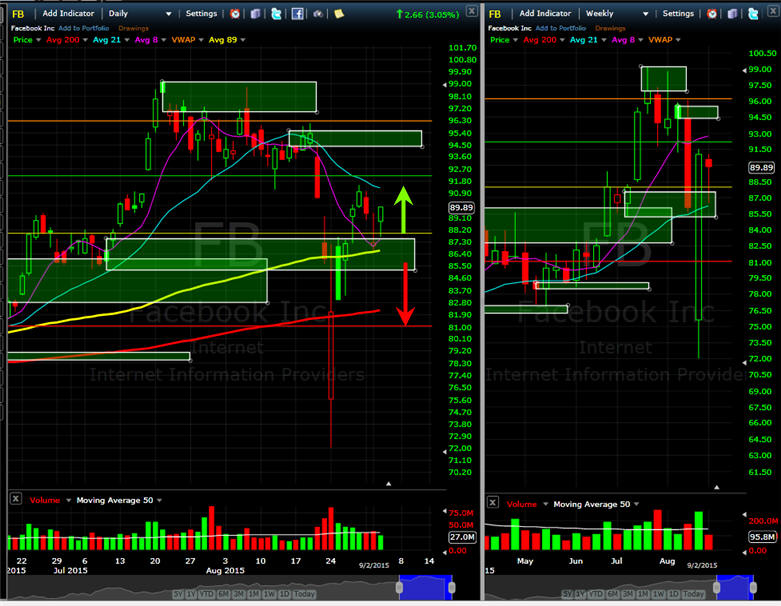Click the 89.89 price label in Daily chart
The image size is (781, 606).
pos(461,208)
